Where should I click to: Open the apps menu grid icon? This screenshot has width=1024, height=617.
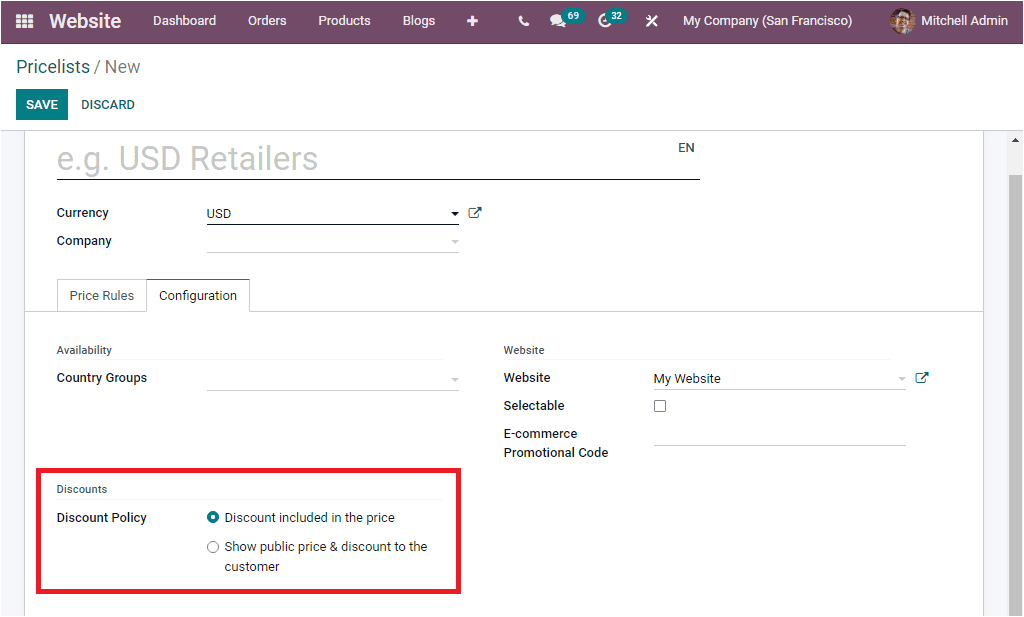coord(20,20)
